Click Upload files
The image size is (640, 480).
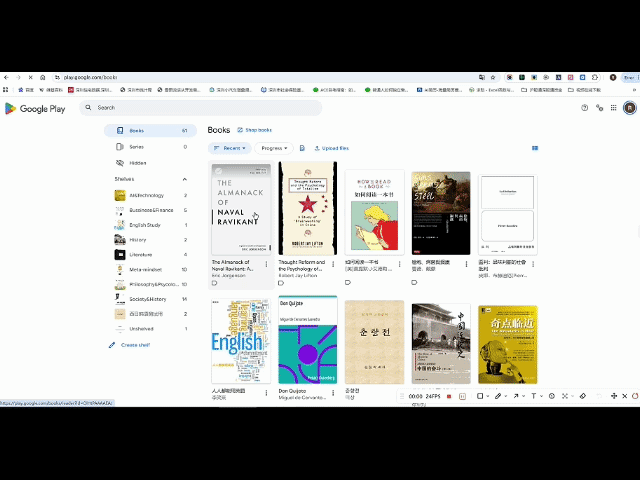point(331,148)
